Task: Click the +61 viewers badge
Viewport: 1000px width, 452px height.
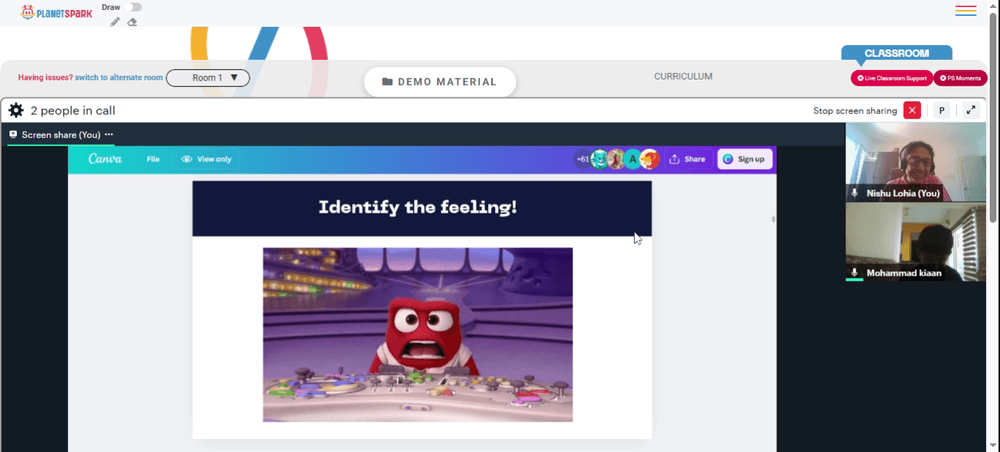Action: coord(582,159)
